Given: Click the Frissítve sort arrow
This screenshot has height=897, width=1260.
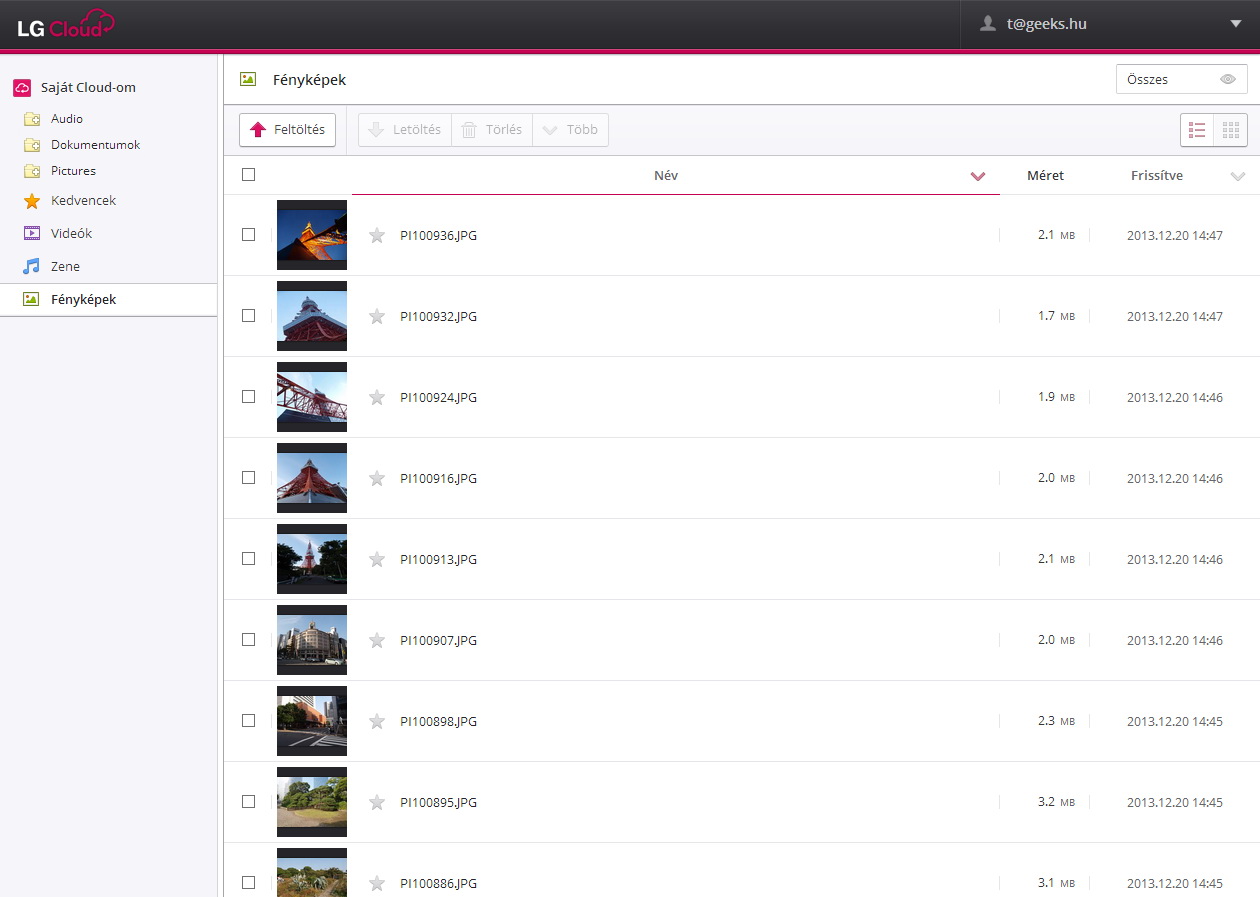Looking at the screenshot, I should (x=1238, y=177).
